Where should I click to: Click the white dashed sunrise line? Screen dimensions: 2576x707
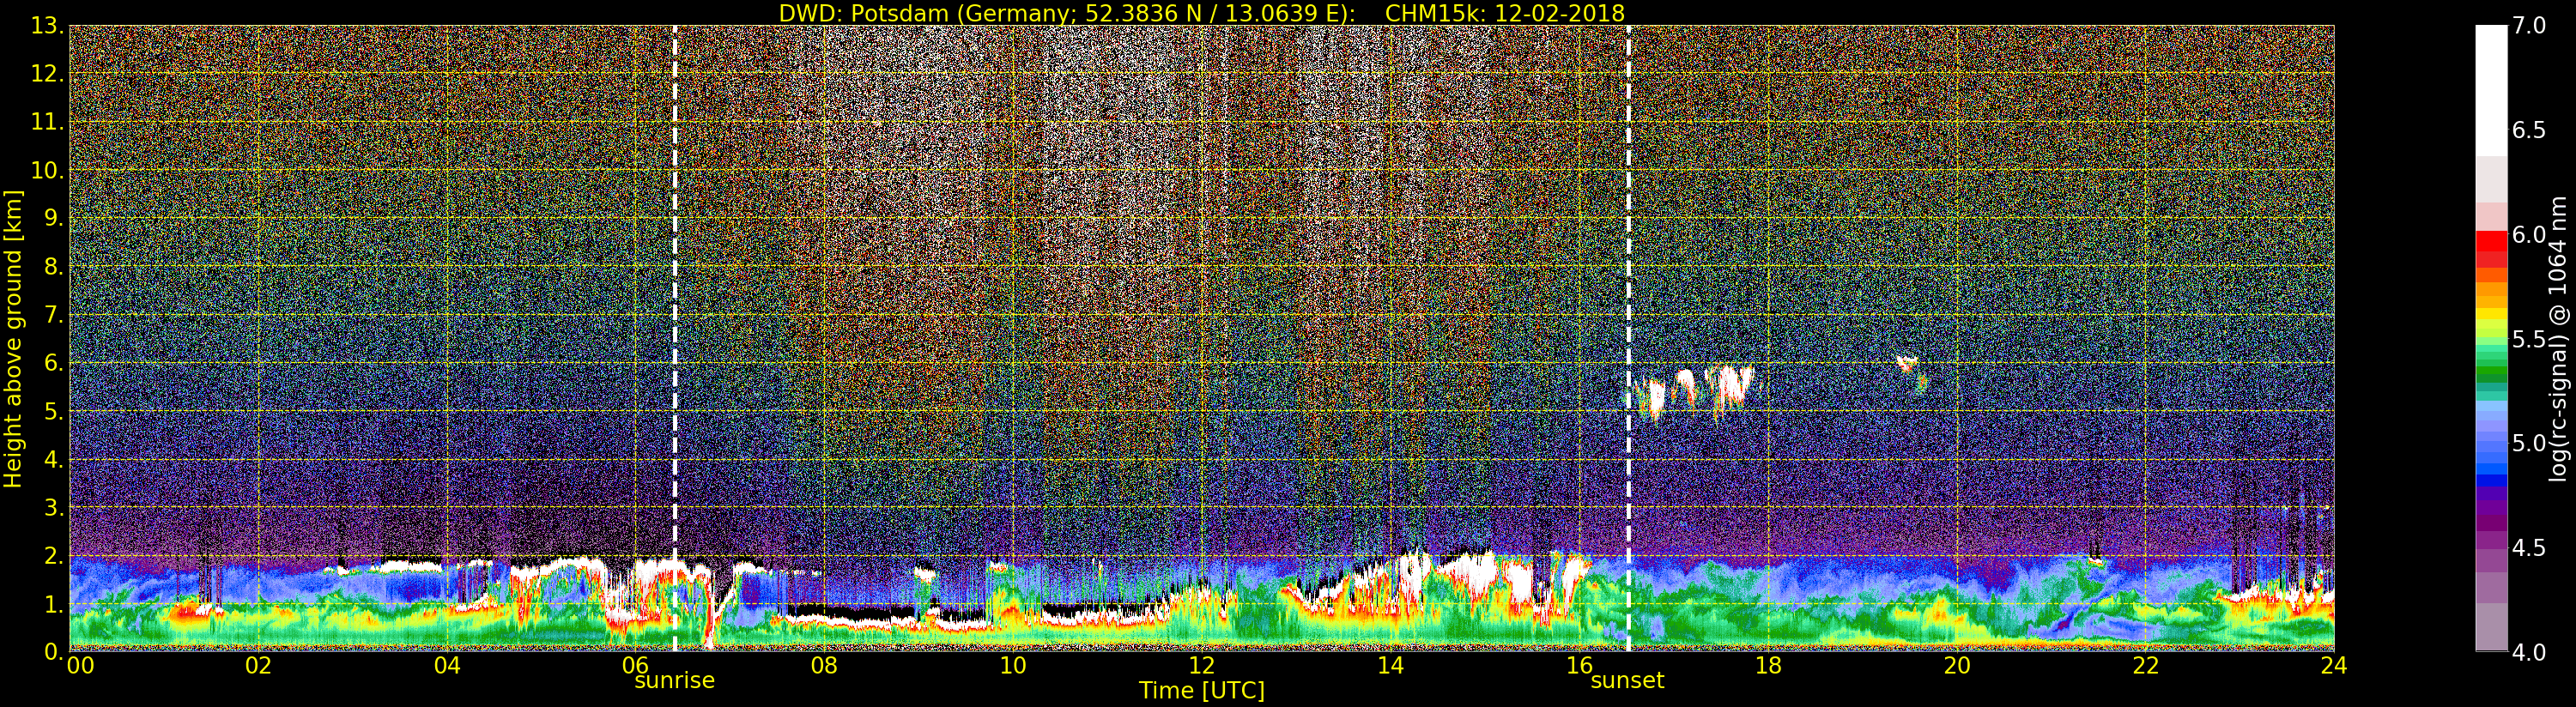coord(675,338)
